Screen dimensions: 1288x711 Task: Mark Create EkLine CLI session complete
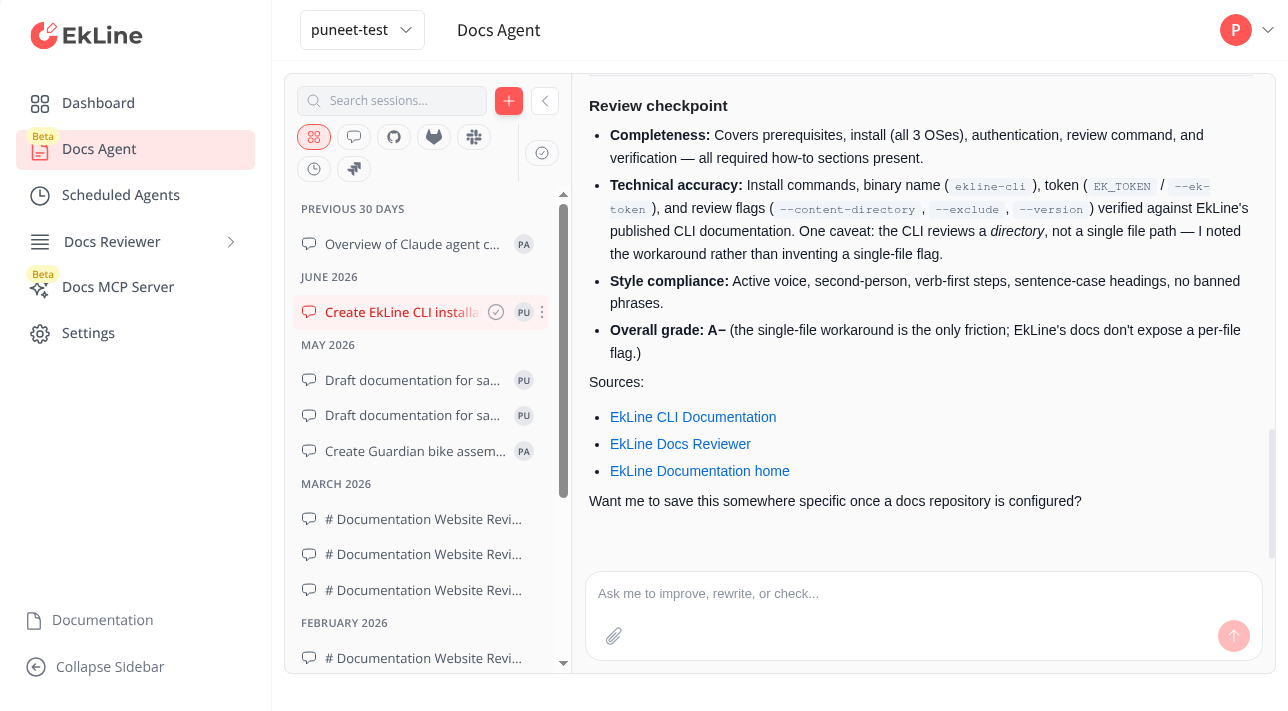pyautogui.click(x=496, y=312)
